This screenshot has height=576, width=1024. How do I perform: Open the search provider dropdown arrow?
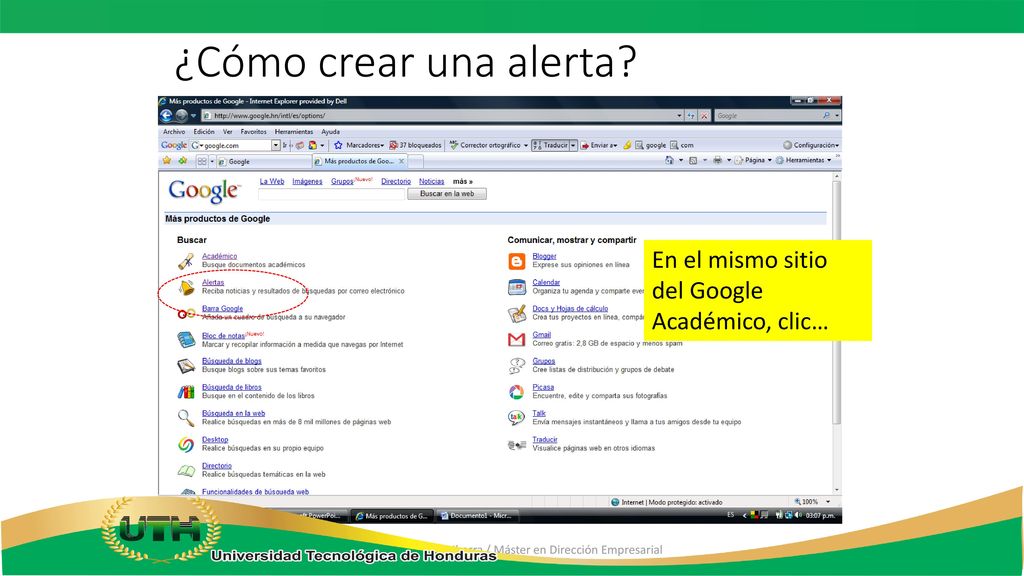pos(837,116)
